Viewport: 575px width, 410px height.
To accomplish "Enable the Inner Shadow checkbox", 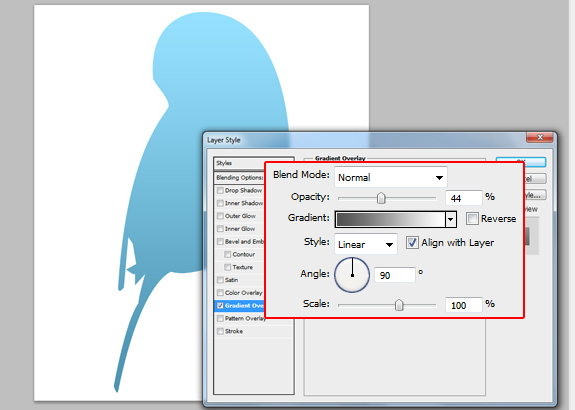I will click(220, 203).
